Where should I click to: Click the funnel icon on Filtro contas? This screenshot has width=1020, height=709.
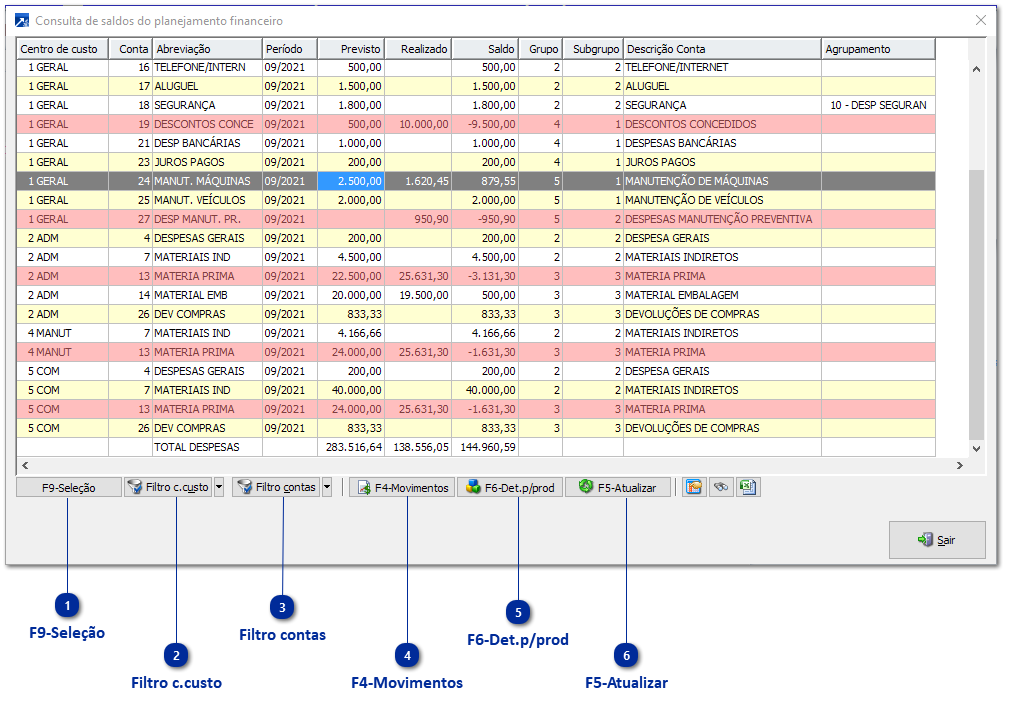pyautogui.click(x=243, y=488)
